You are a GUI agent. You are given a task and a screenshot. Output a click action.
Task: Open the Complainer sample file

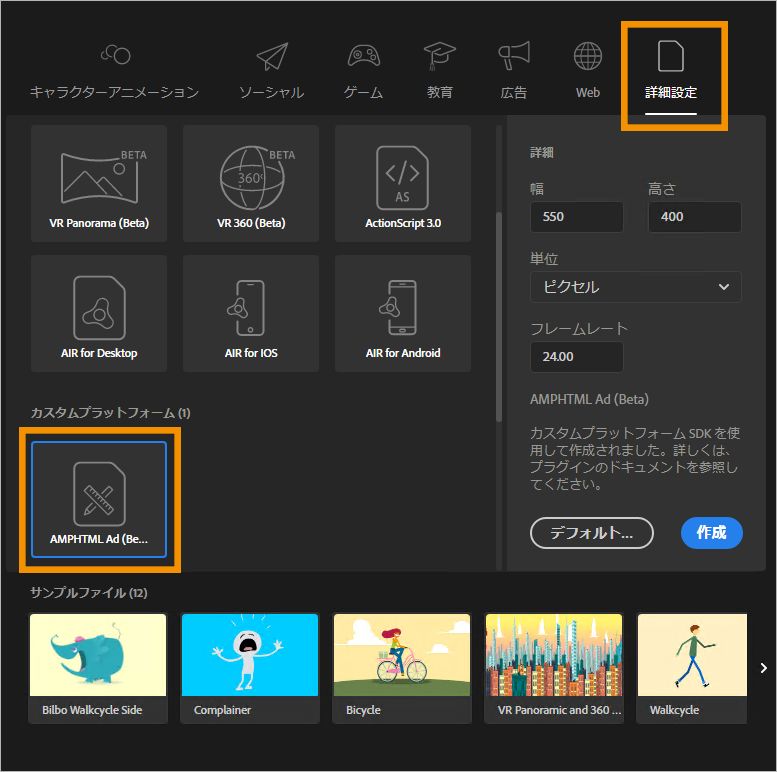point(250,668)
